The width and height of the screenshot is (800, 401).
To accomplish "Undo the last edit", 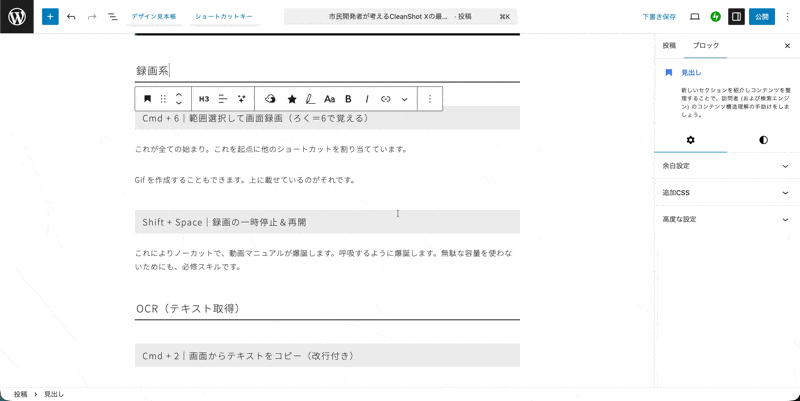I will [71, 17].
